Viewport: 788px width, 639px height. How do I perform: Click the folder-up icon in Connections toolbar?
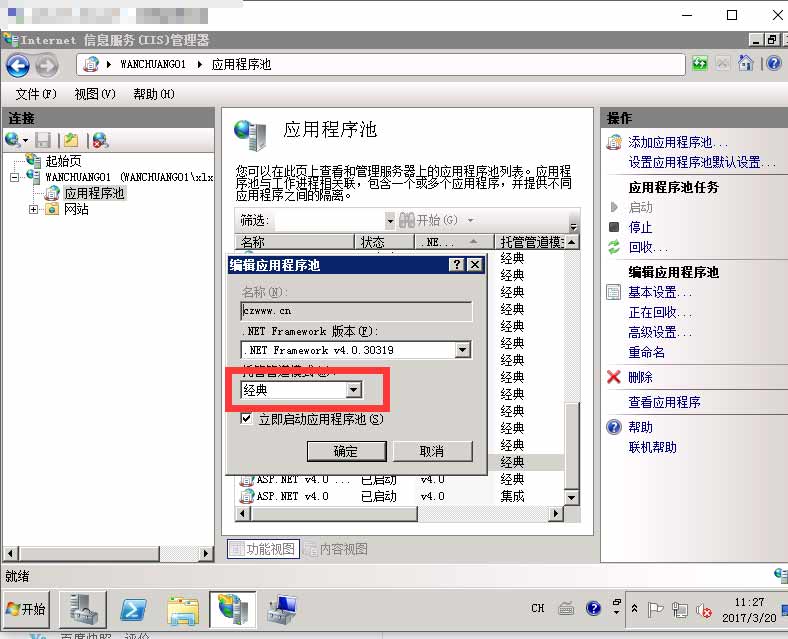pyautogui.click(x=71, y=140)
